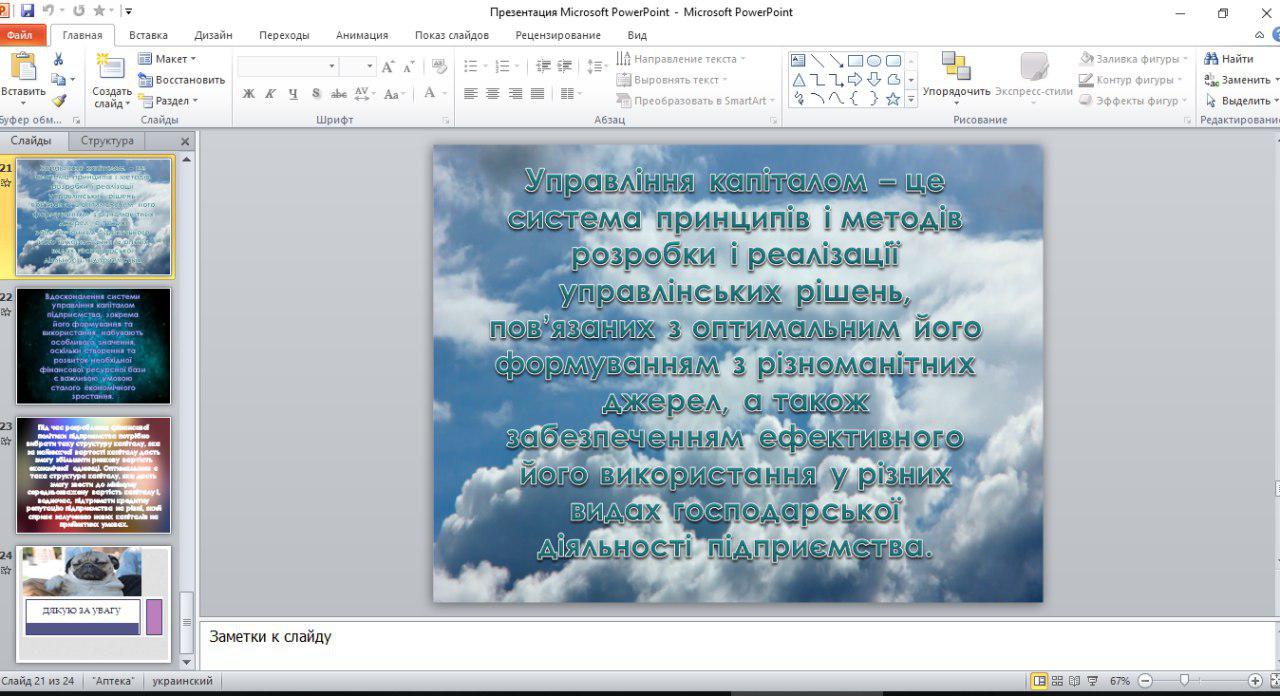Increase list indent level

(x=565, y=66)
